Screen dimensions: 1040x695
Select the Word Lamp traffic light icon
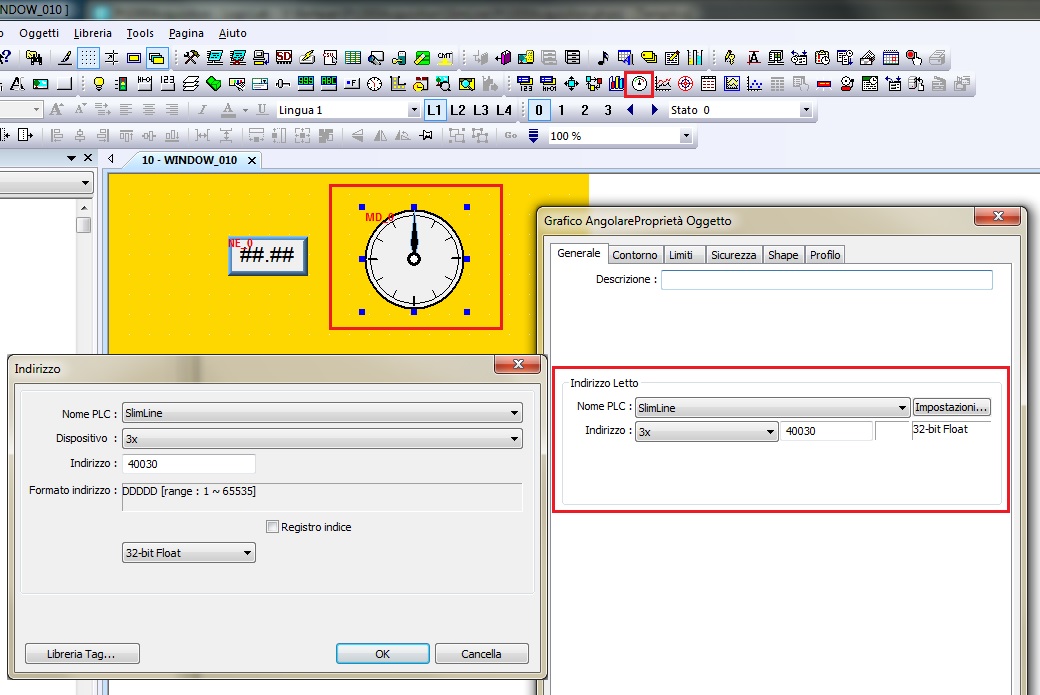click(121, 84)
